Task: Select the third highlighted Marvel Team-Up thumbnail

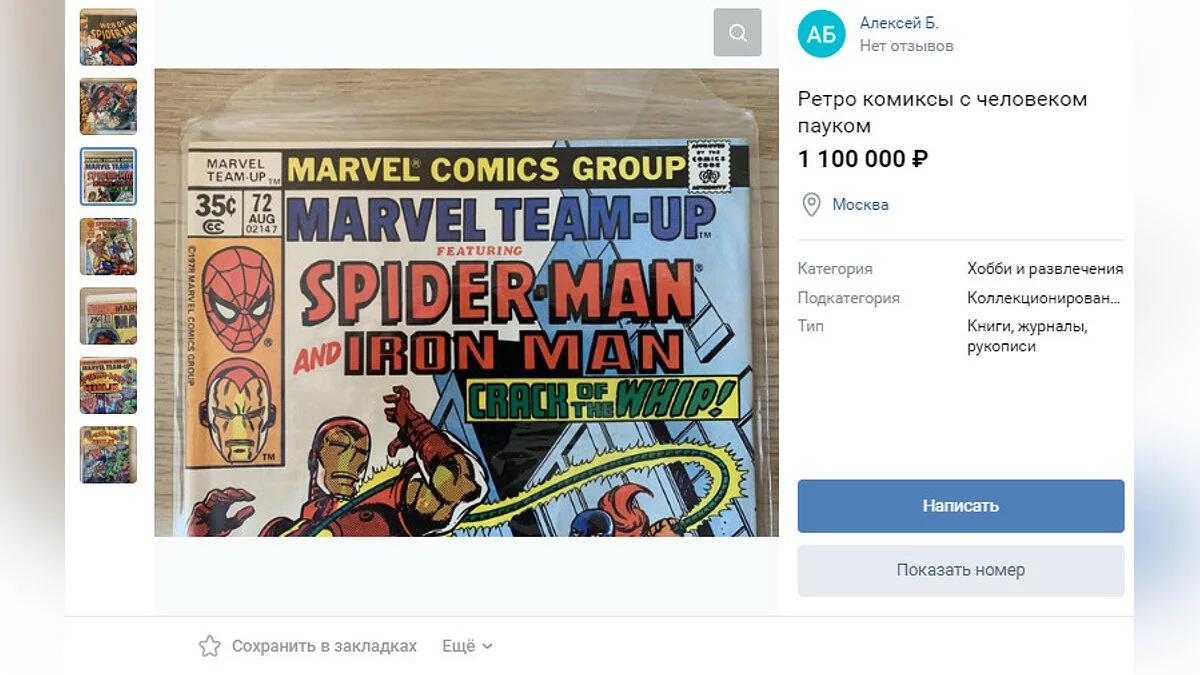Action: tap(108, 176)
